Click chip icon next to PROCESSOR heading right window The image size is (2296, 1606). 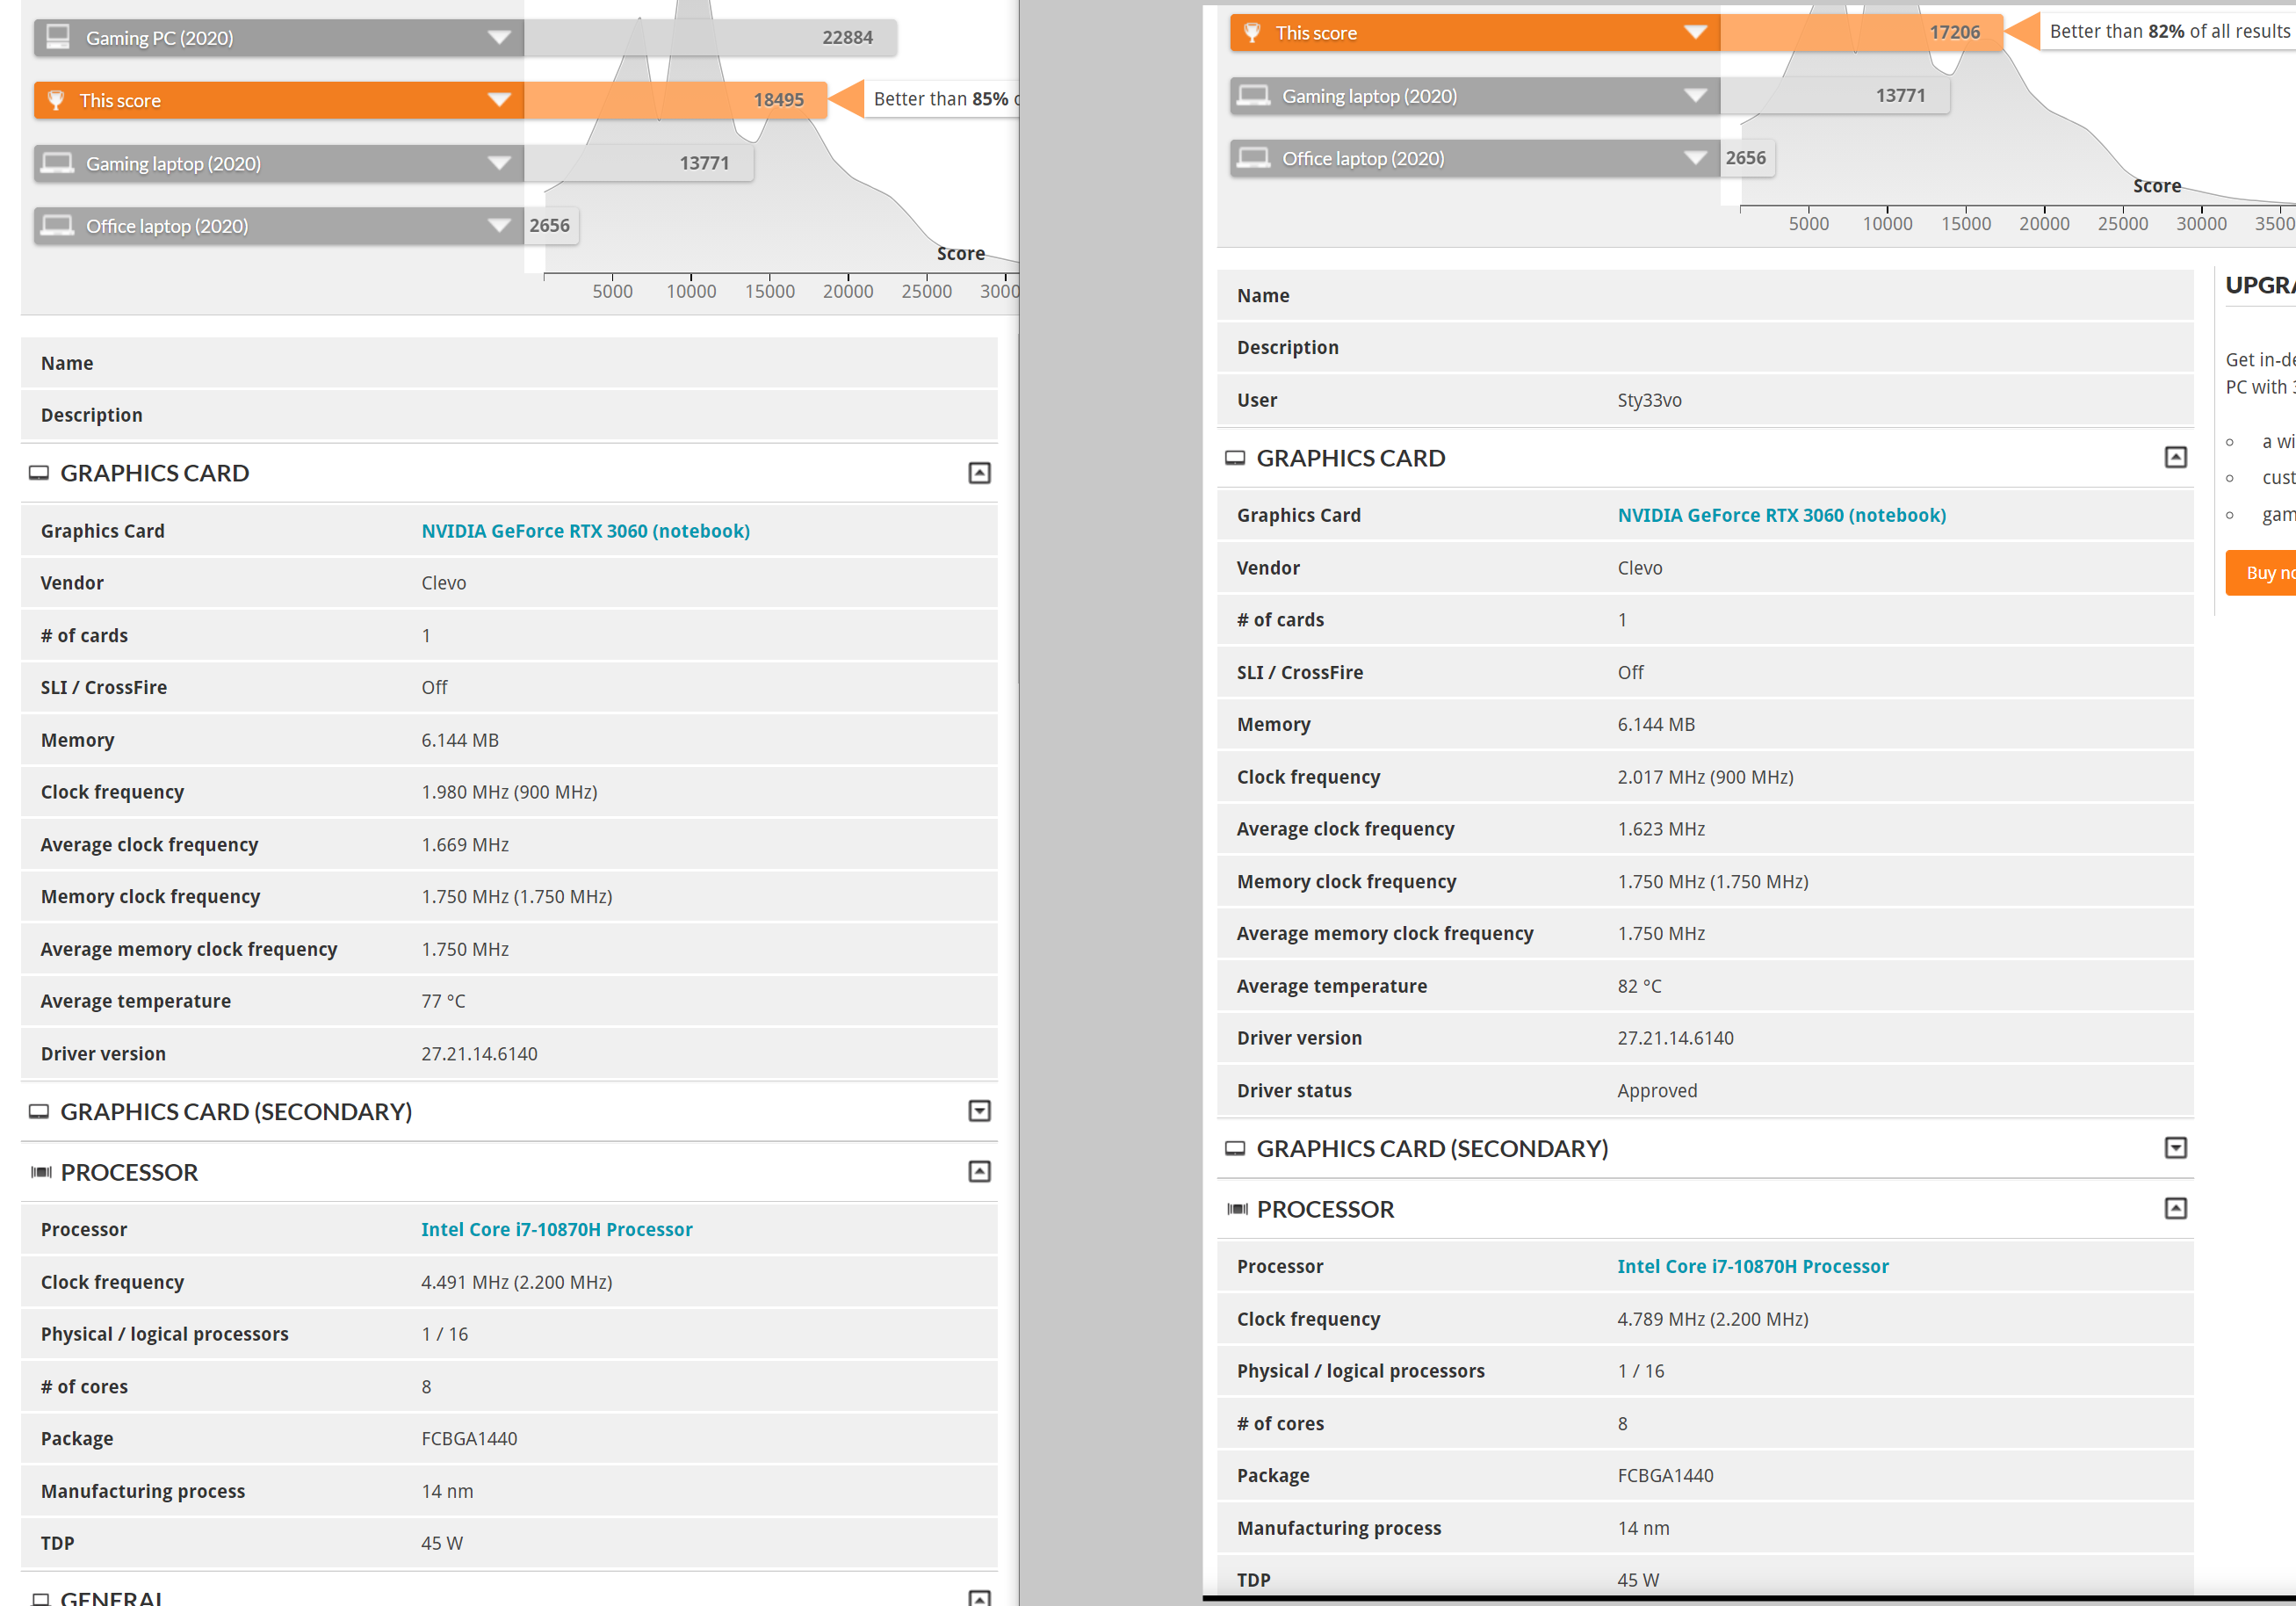[1237, 1209]
